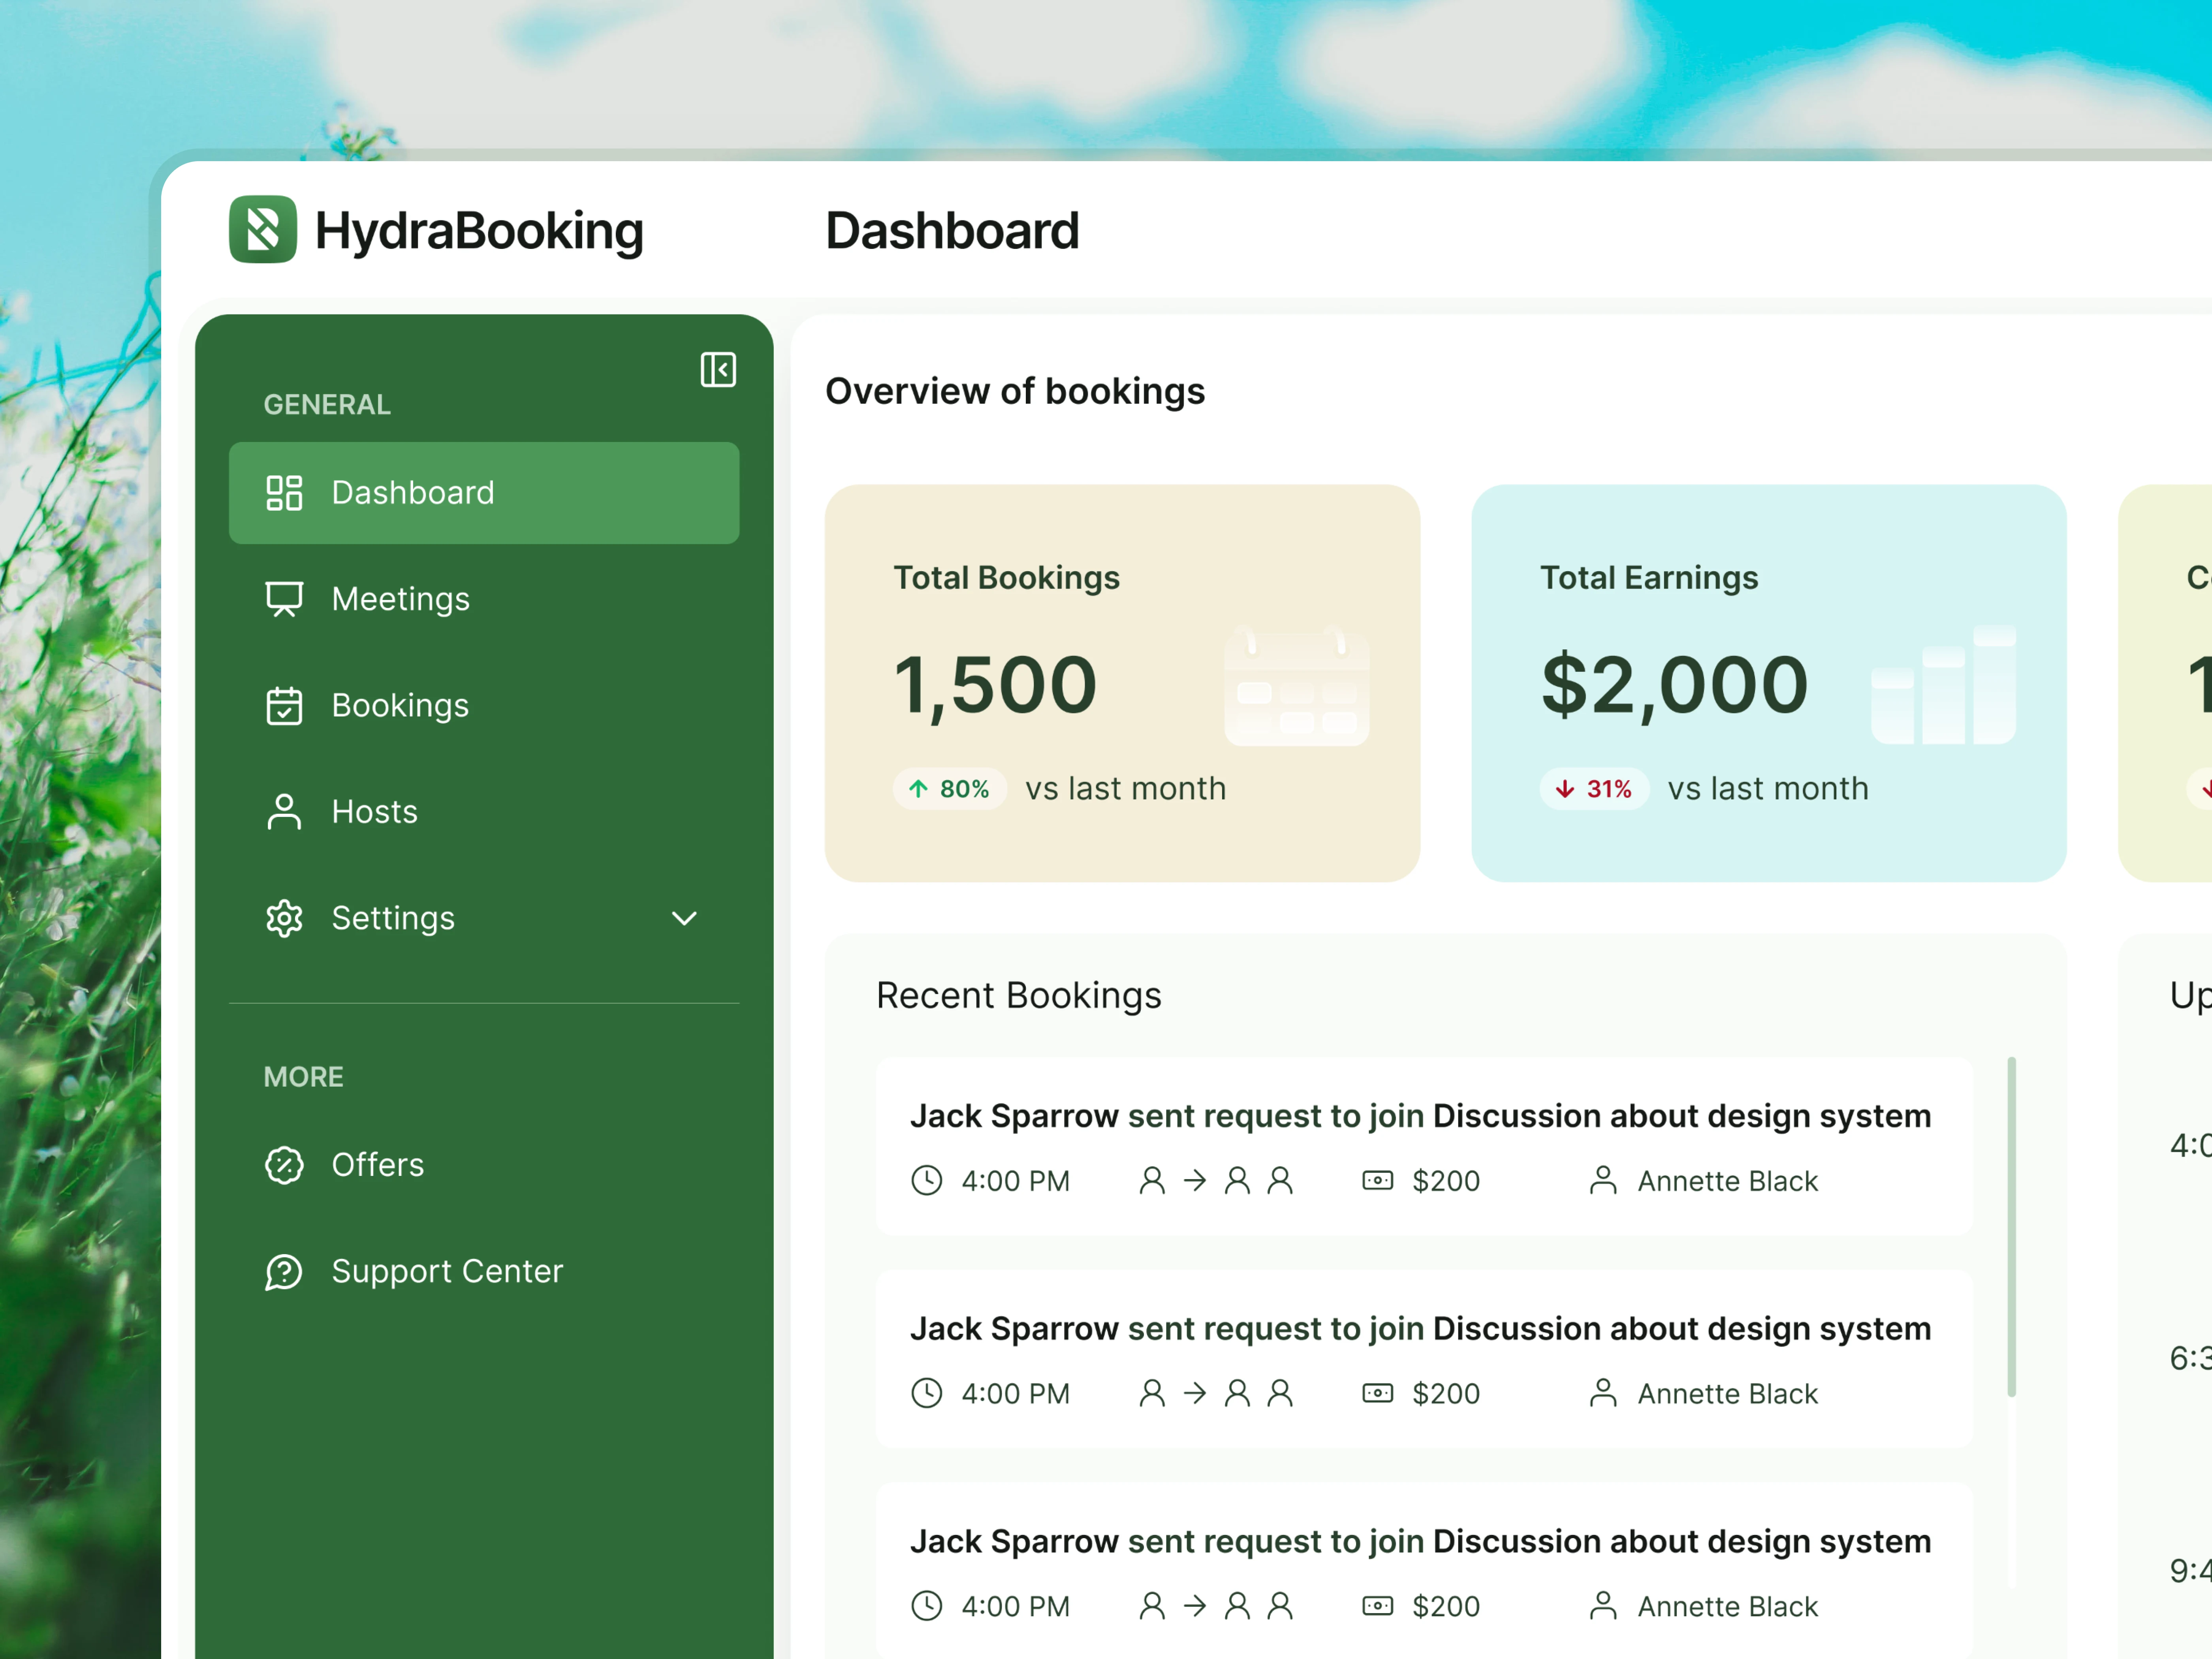This screenshot has width=2212, height=1659.
Task: Open the Meetings menu item
Action: pyautogui.click(x=484, y=599)
